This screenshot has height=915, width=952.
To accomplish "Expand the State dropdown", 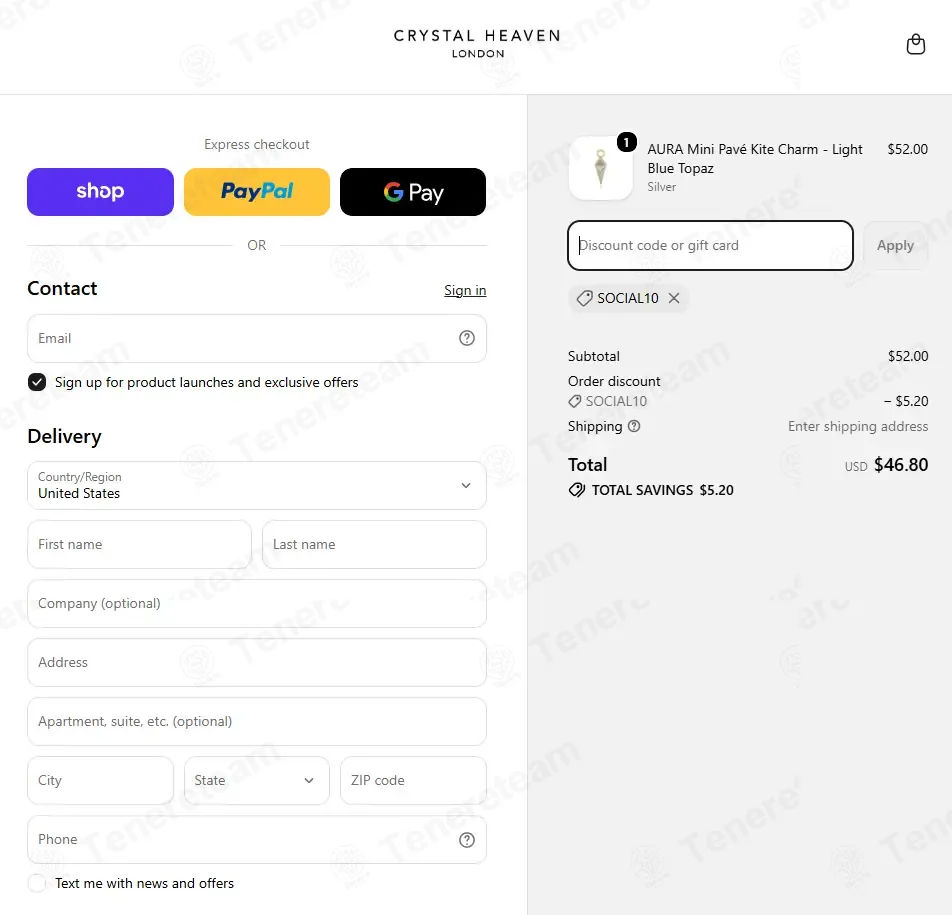I will (257, 780).
